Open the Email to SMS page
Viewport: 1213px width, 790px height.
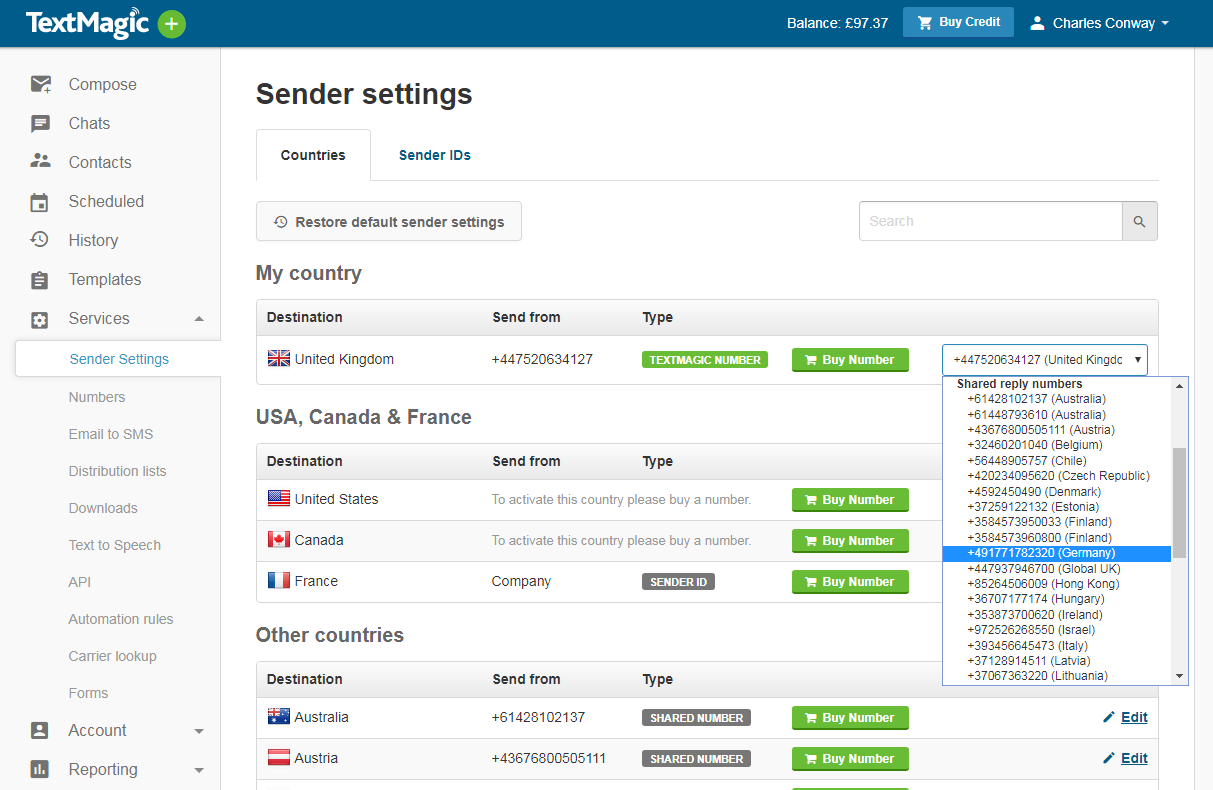(x=110, y=434)
